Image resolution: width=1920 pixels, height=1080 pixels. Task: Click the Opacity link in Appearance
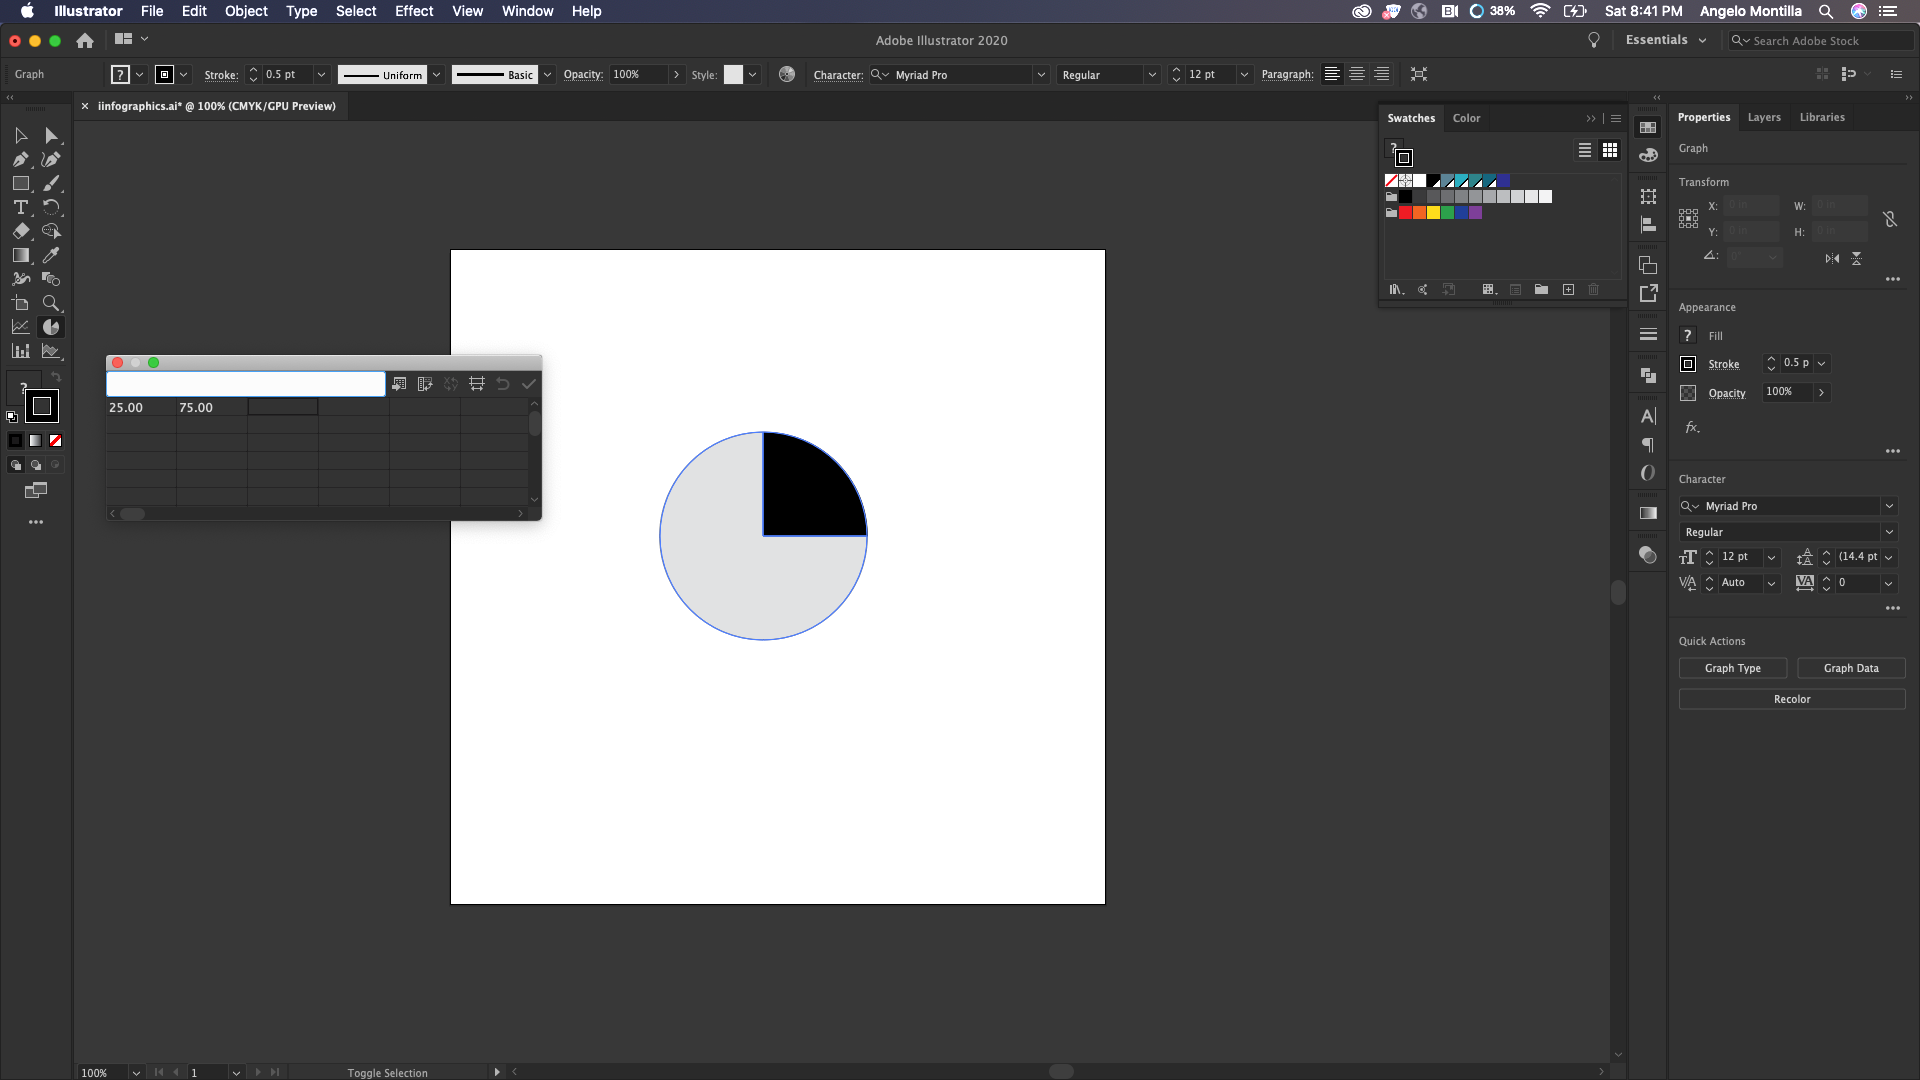1727,393
